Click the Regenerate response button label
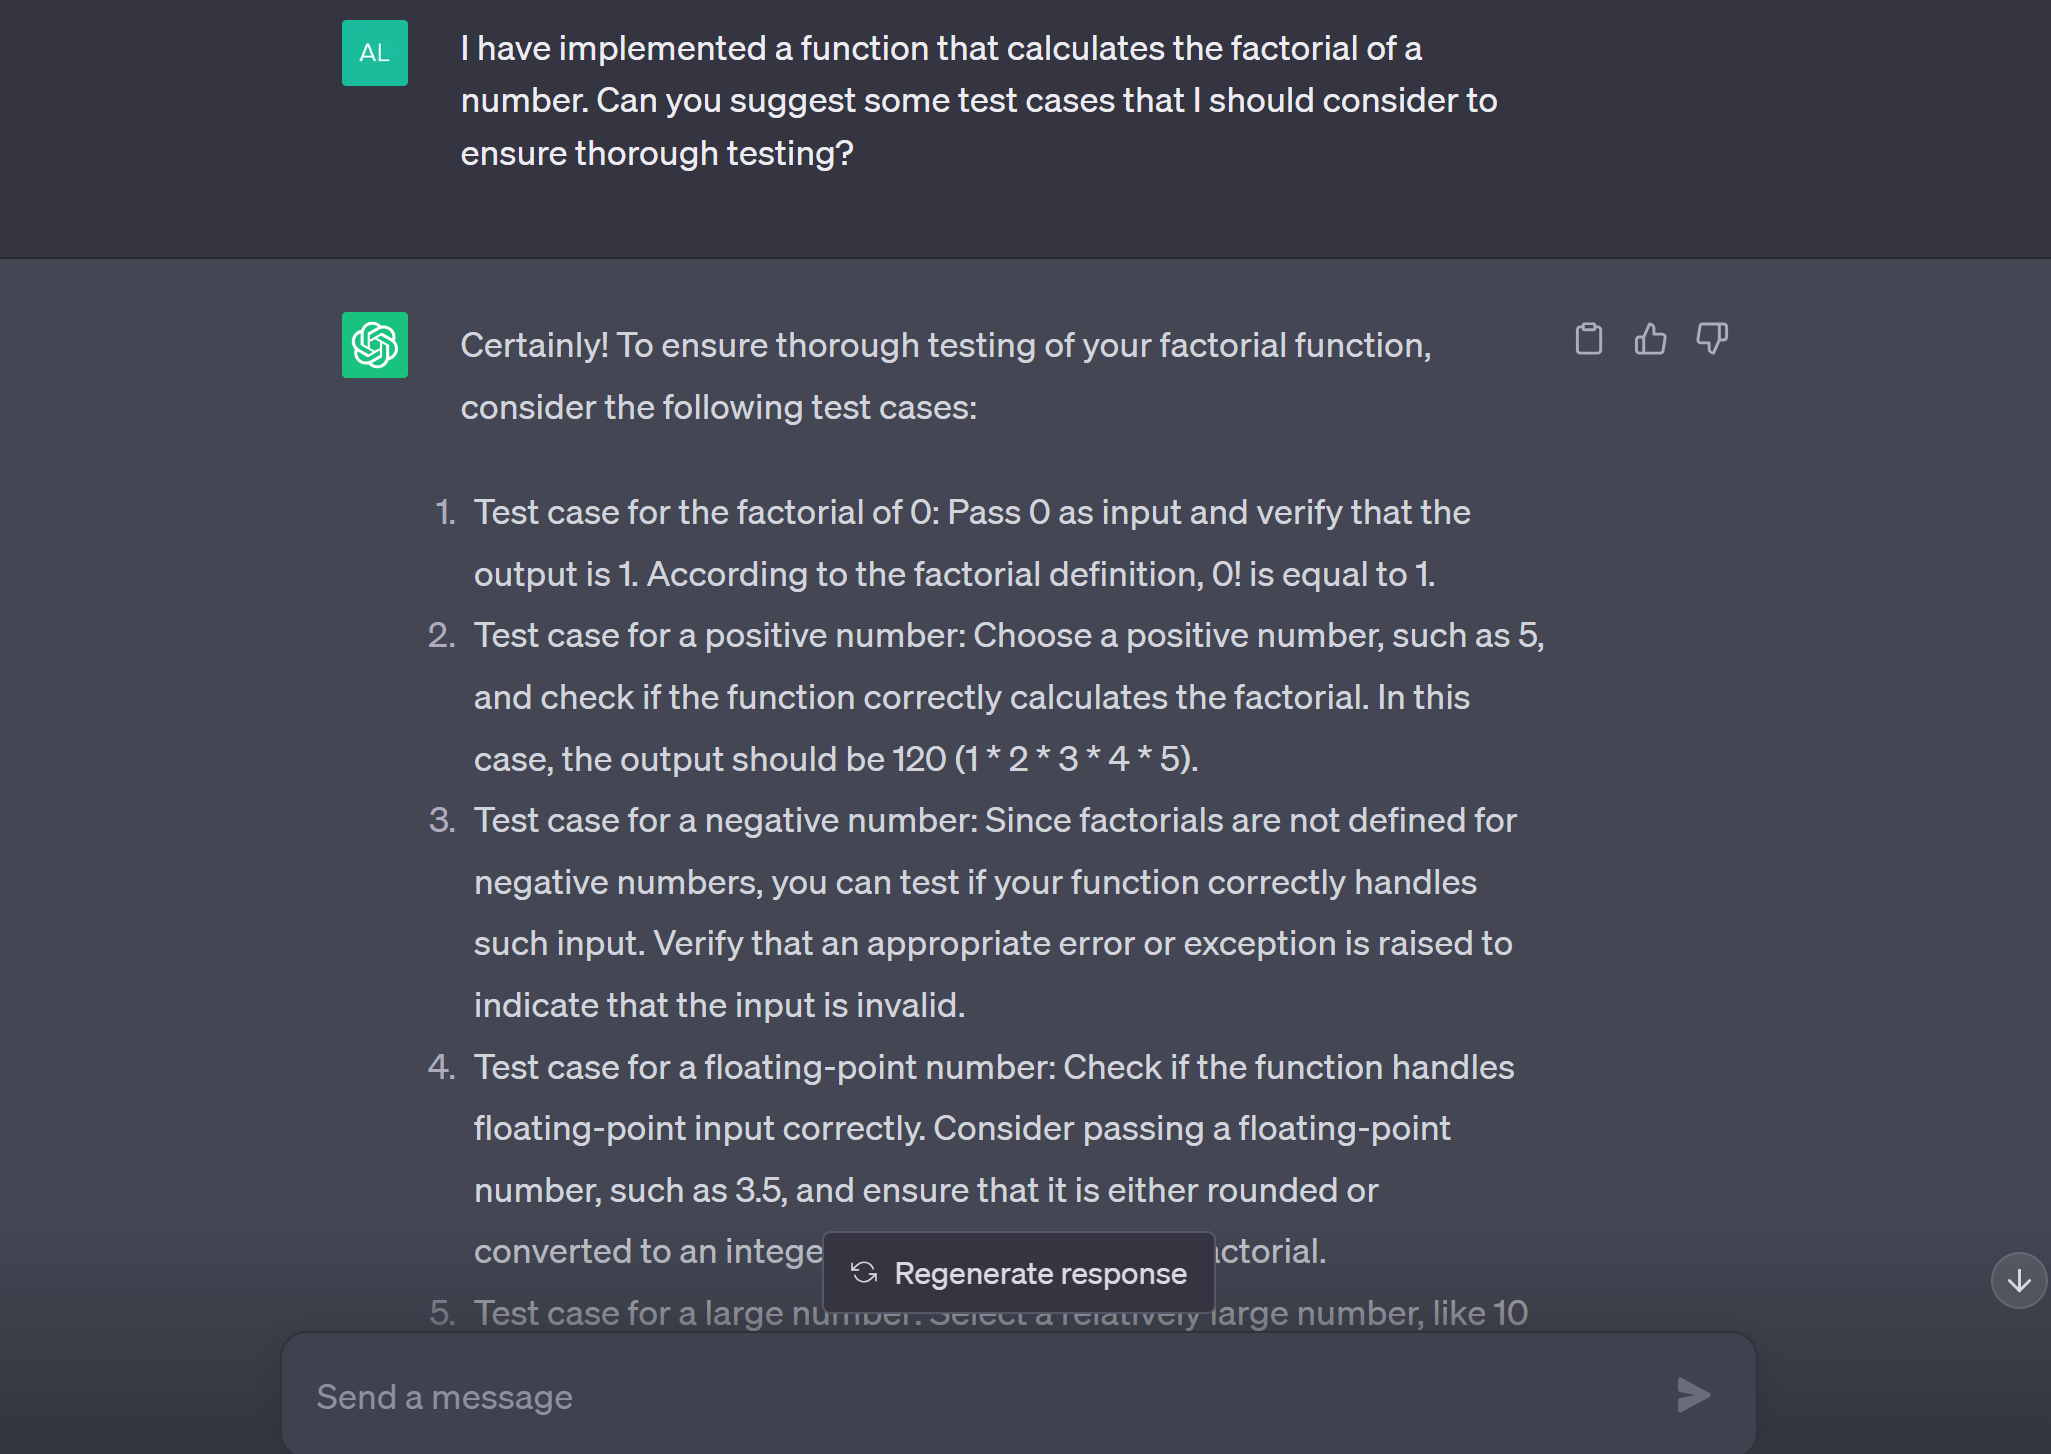This screenshot has height=1454, width=2051. click(x=1040, y=1273)
